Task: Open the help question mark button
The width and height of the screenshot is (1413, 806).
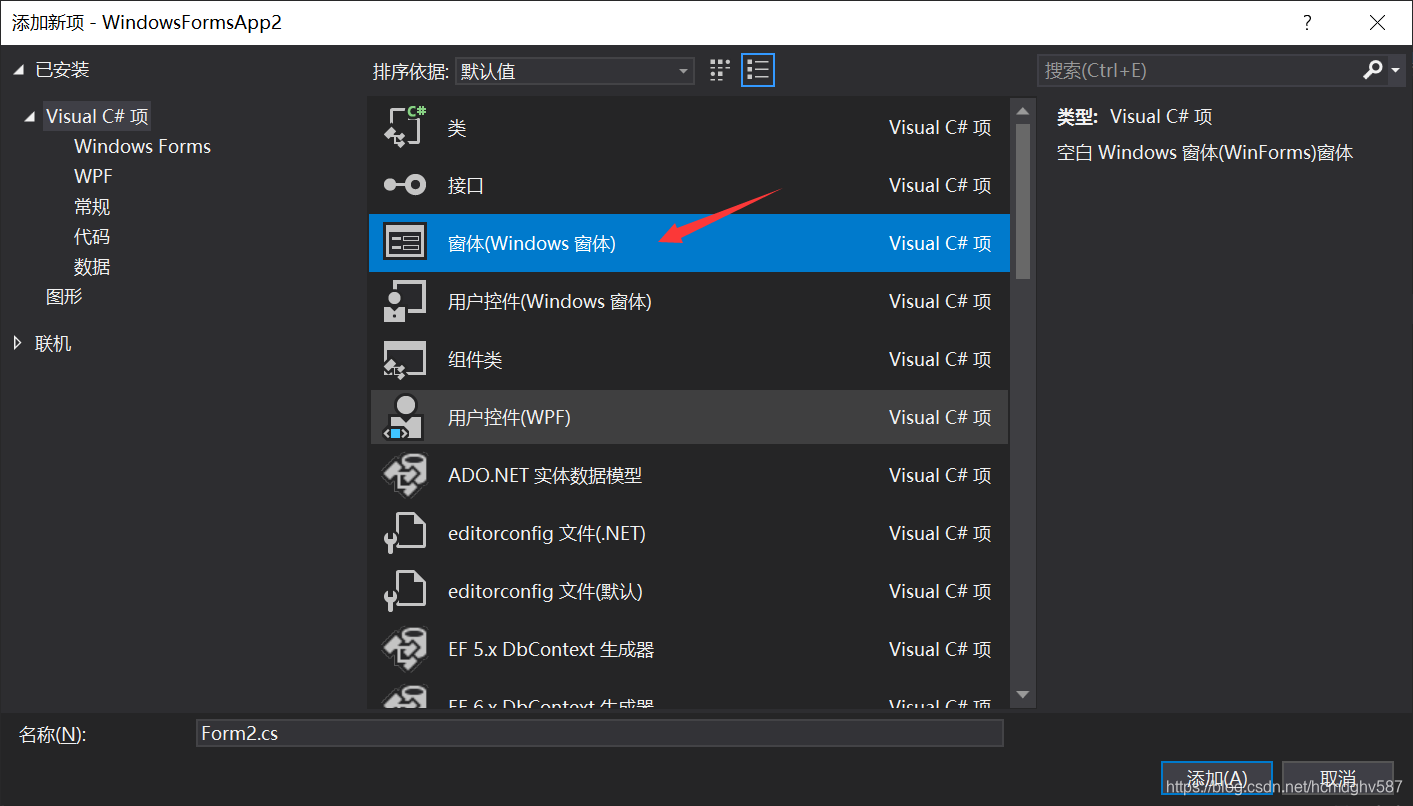Action: pyautogui.click(x=1307, y=22)
